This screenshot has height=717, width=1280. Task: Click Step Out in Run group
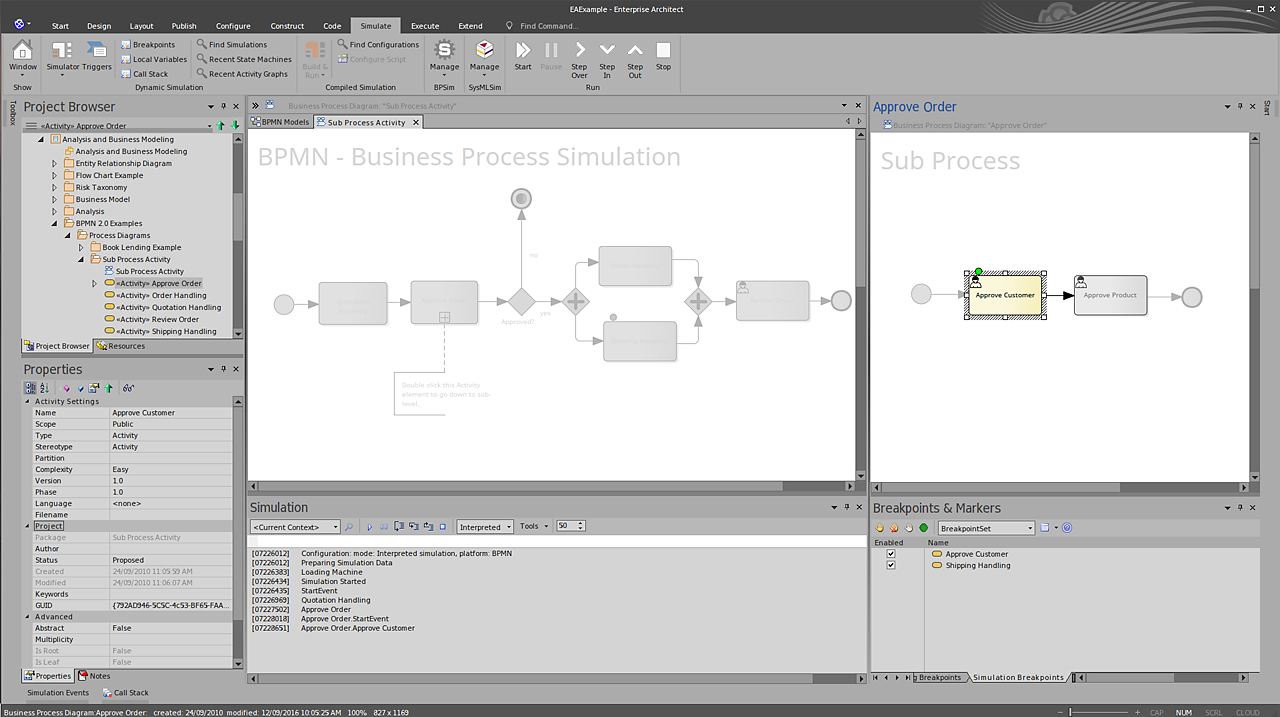(635, 59)
